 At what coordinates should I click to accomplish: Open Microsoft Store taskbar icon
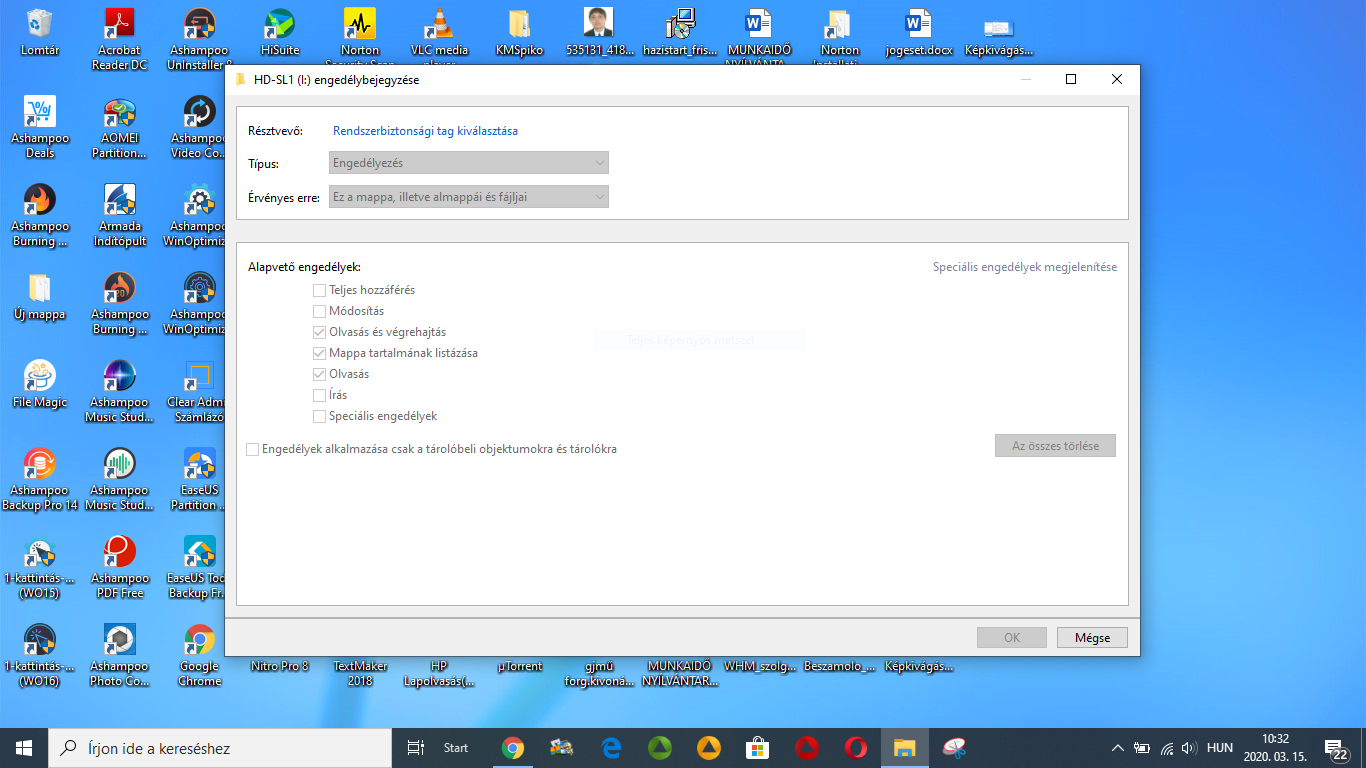coord(758,747)
